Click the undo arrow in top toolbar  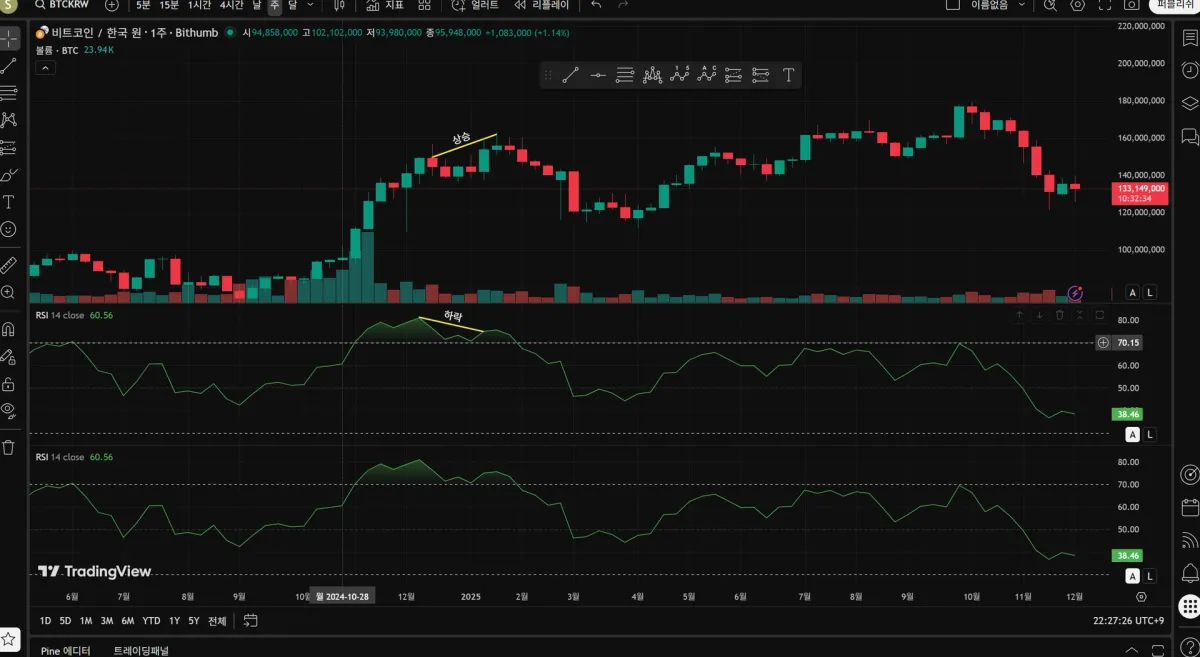coord(596,5)
